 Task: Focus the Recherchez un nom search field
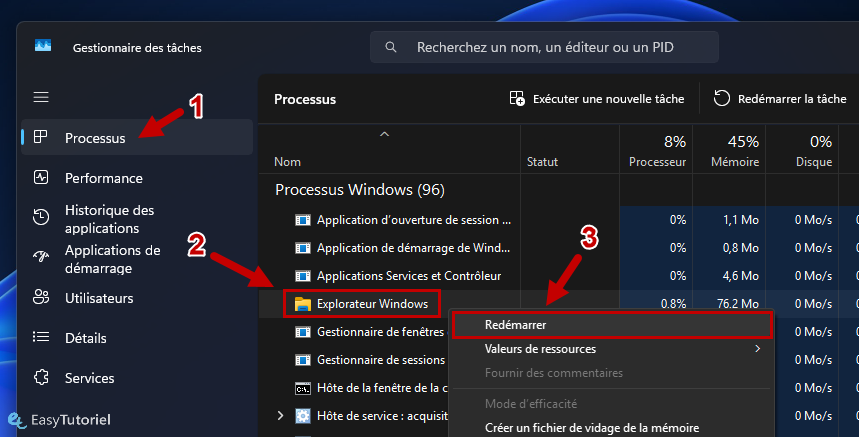coord(544,47)
